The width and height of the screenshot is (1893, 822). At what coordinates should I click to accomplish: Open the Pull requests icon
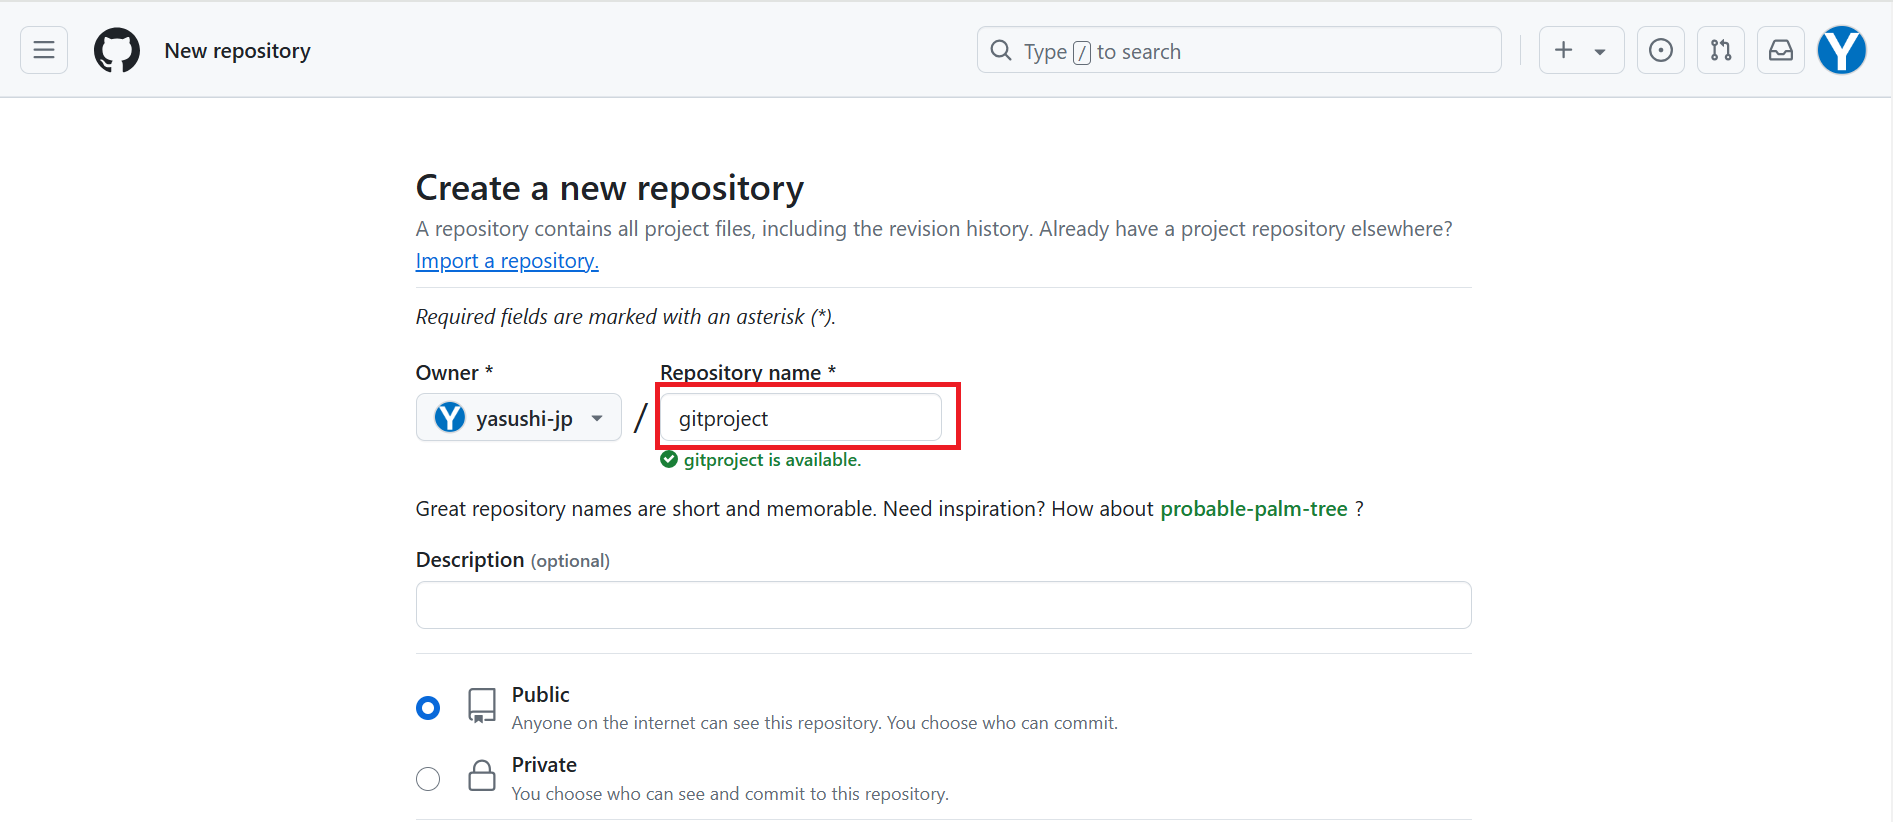point(1720,50)
